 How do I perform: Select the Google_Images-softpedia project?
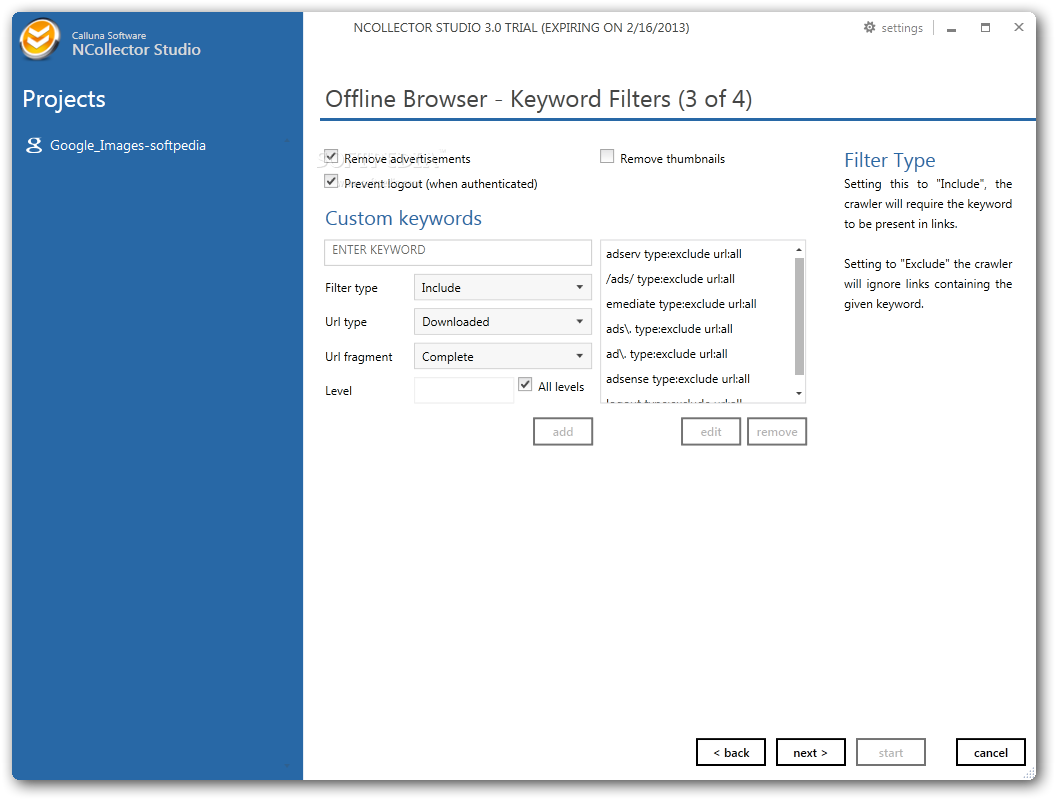128,145
